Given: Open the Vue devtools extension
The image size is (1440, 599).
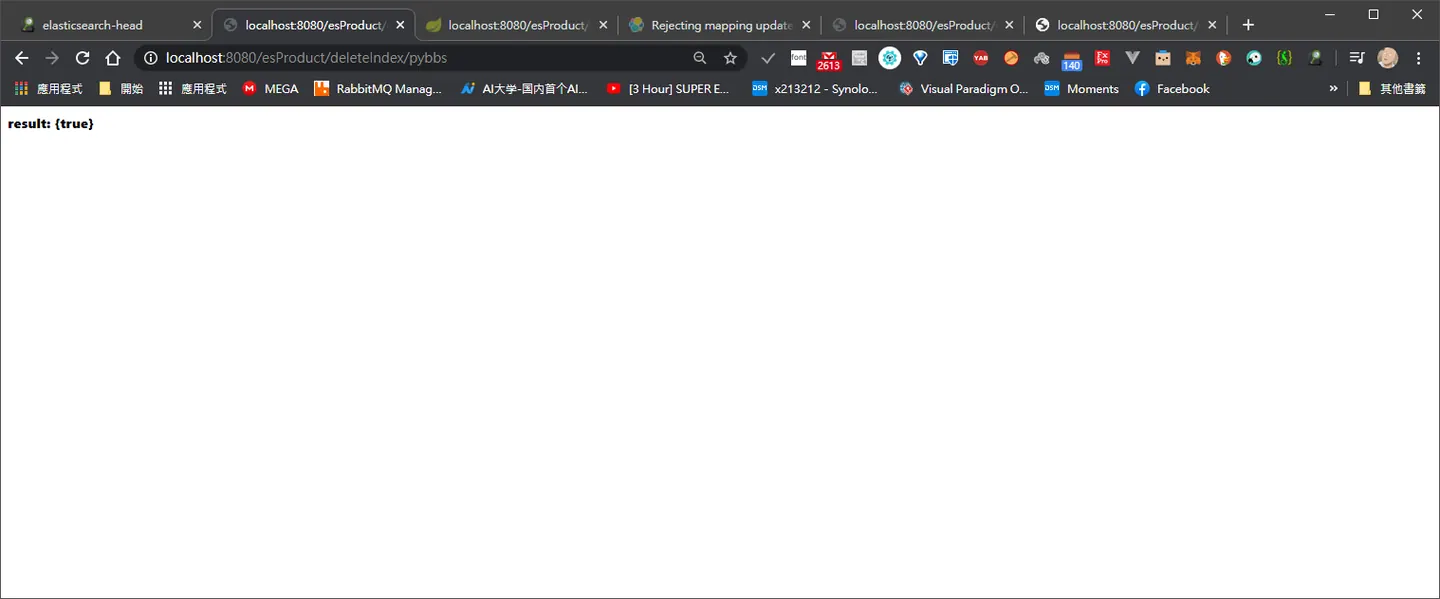Looking at the screenshot, I should coord(1132,58).
